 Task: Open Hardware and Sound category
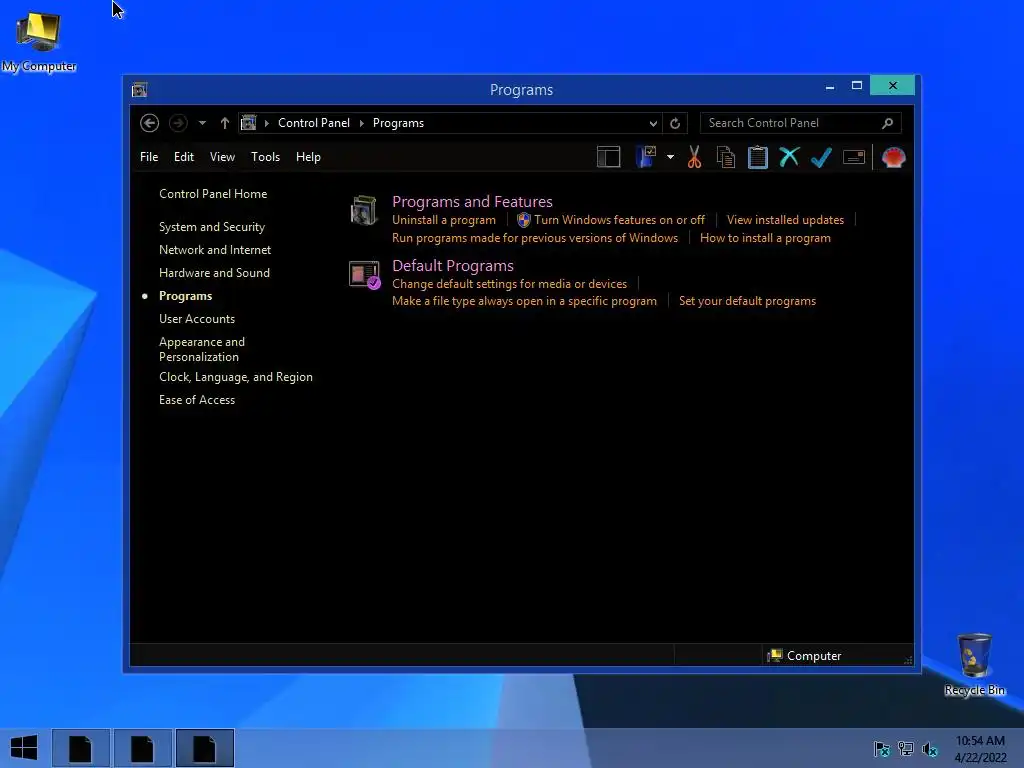pos(214,272)
